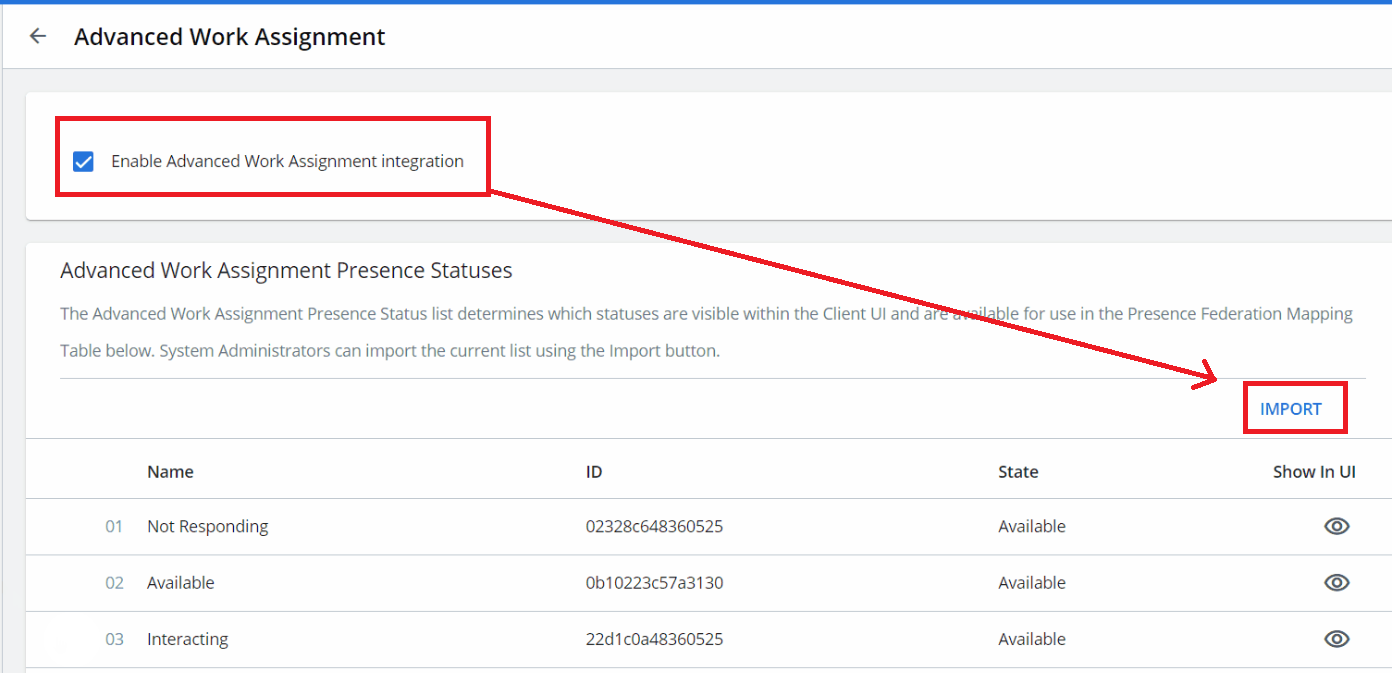The width and height of the screenshot is (1393, 673).
Task: Click the State cell of the Interacting row
Action: click(1031, 639)
